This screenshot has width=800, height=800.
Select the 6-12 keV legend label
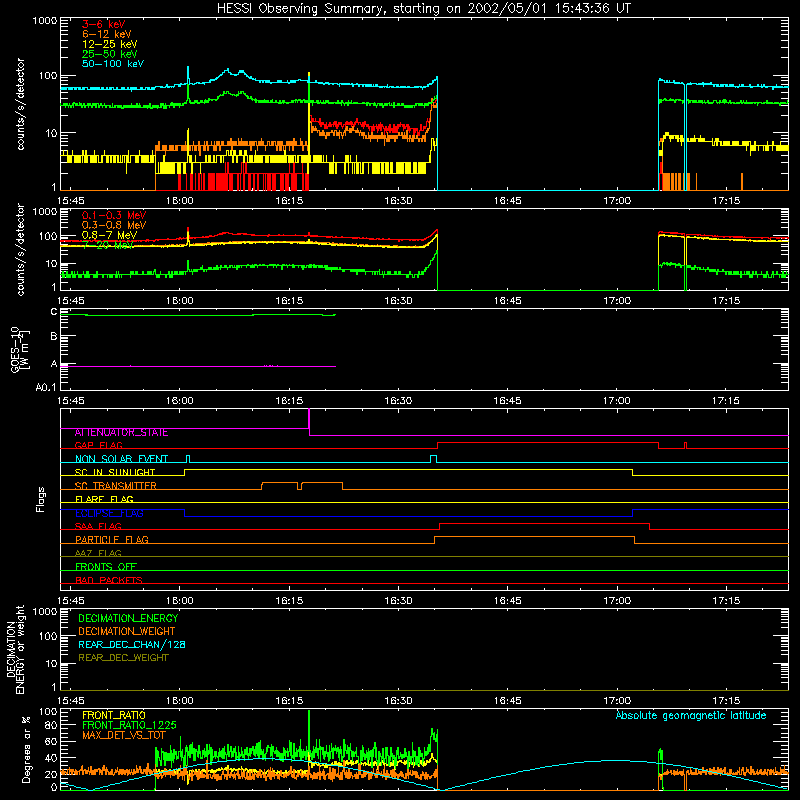[x=107, y=34]
